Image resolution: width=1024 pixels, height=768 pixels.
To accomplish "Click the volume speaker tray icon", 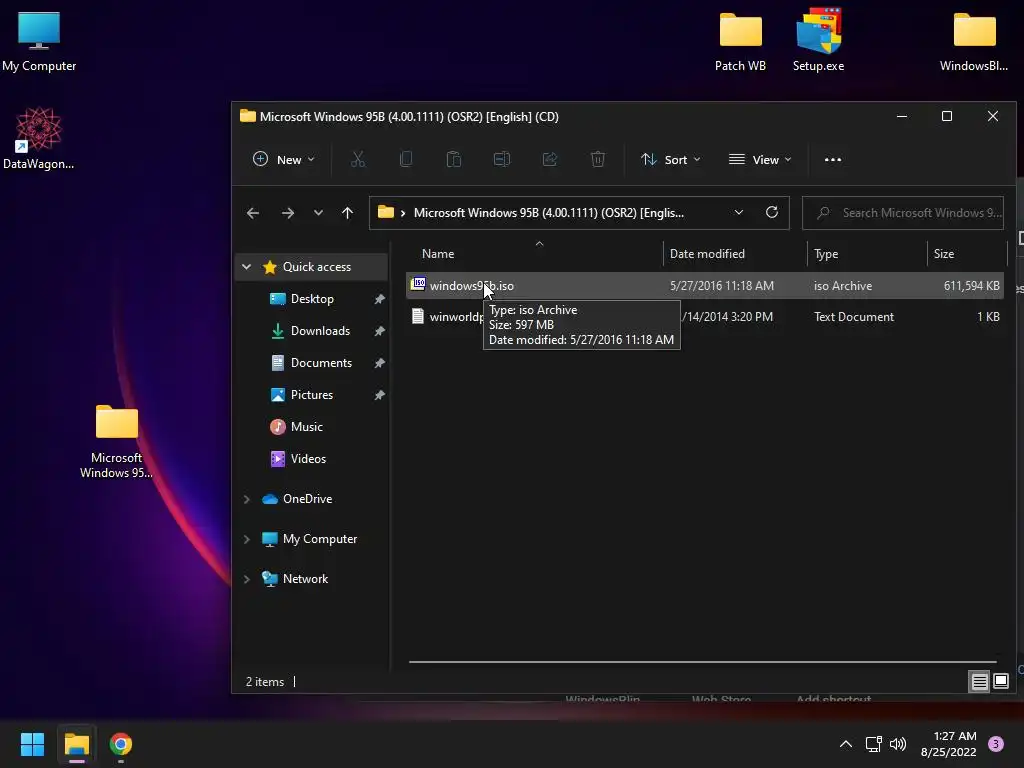I will (x=898, y=744).
